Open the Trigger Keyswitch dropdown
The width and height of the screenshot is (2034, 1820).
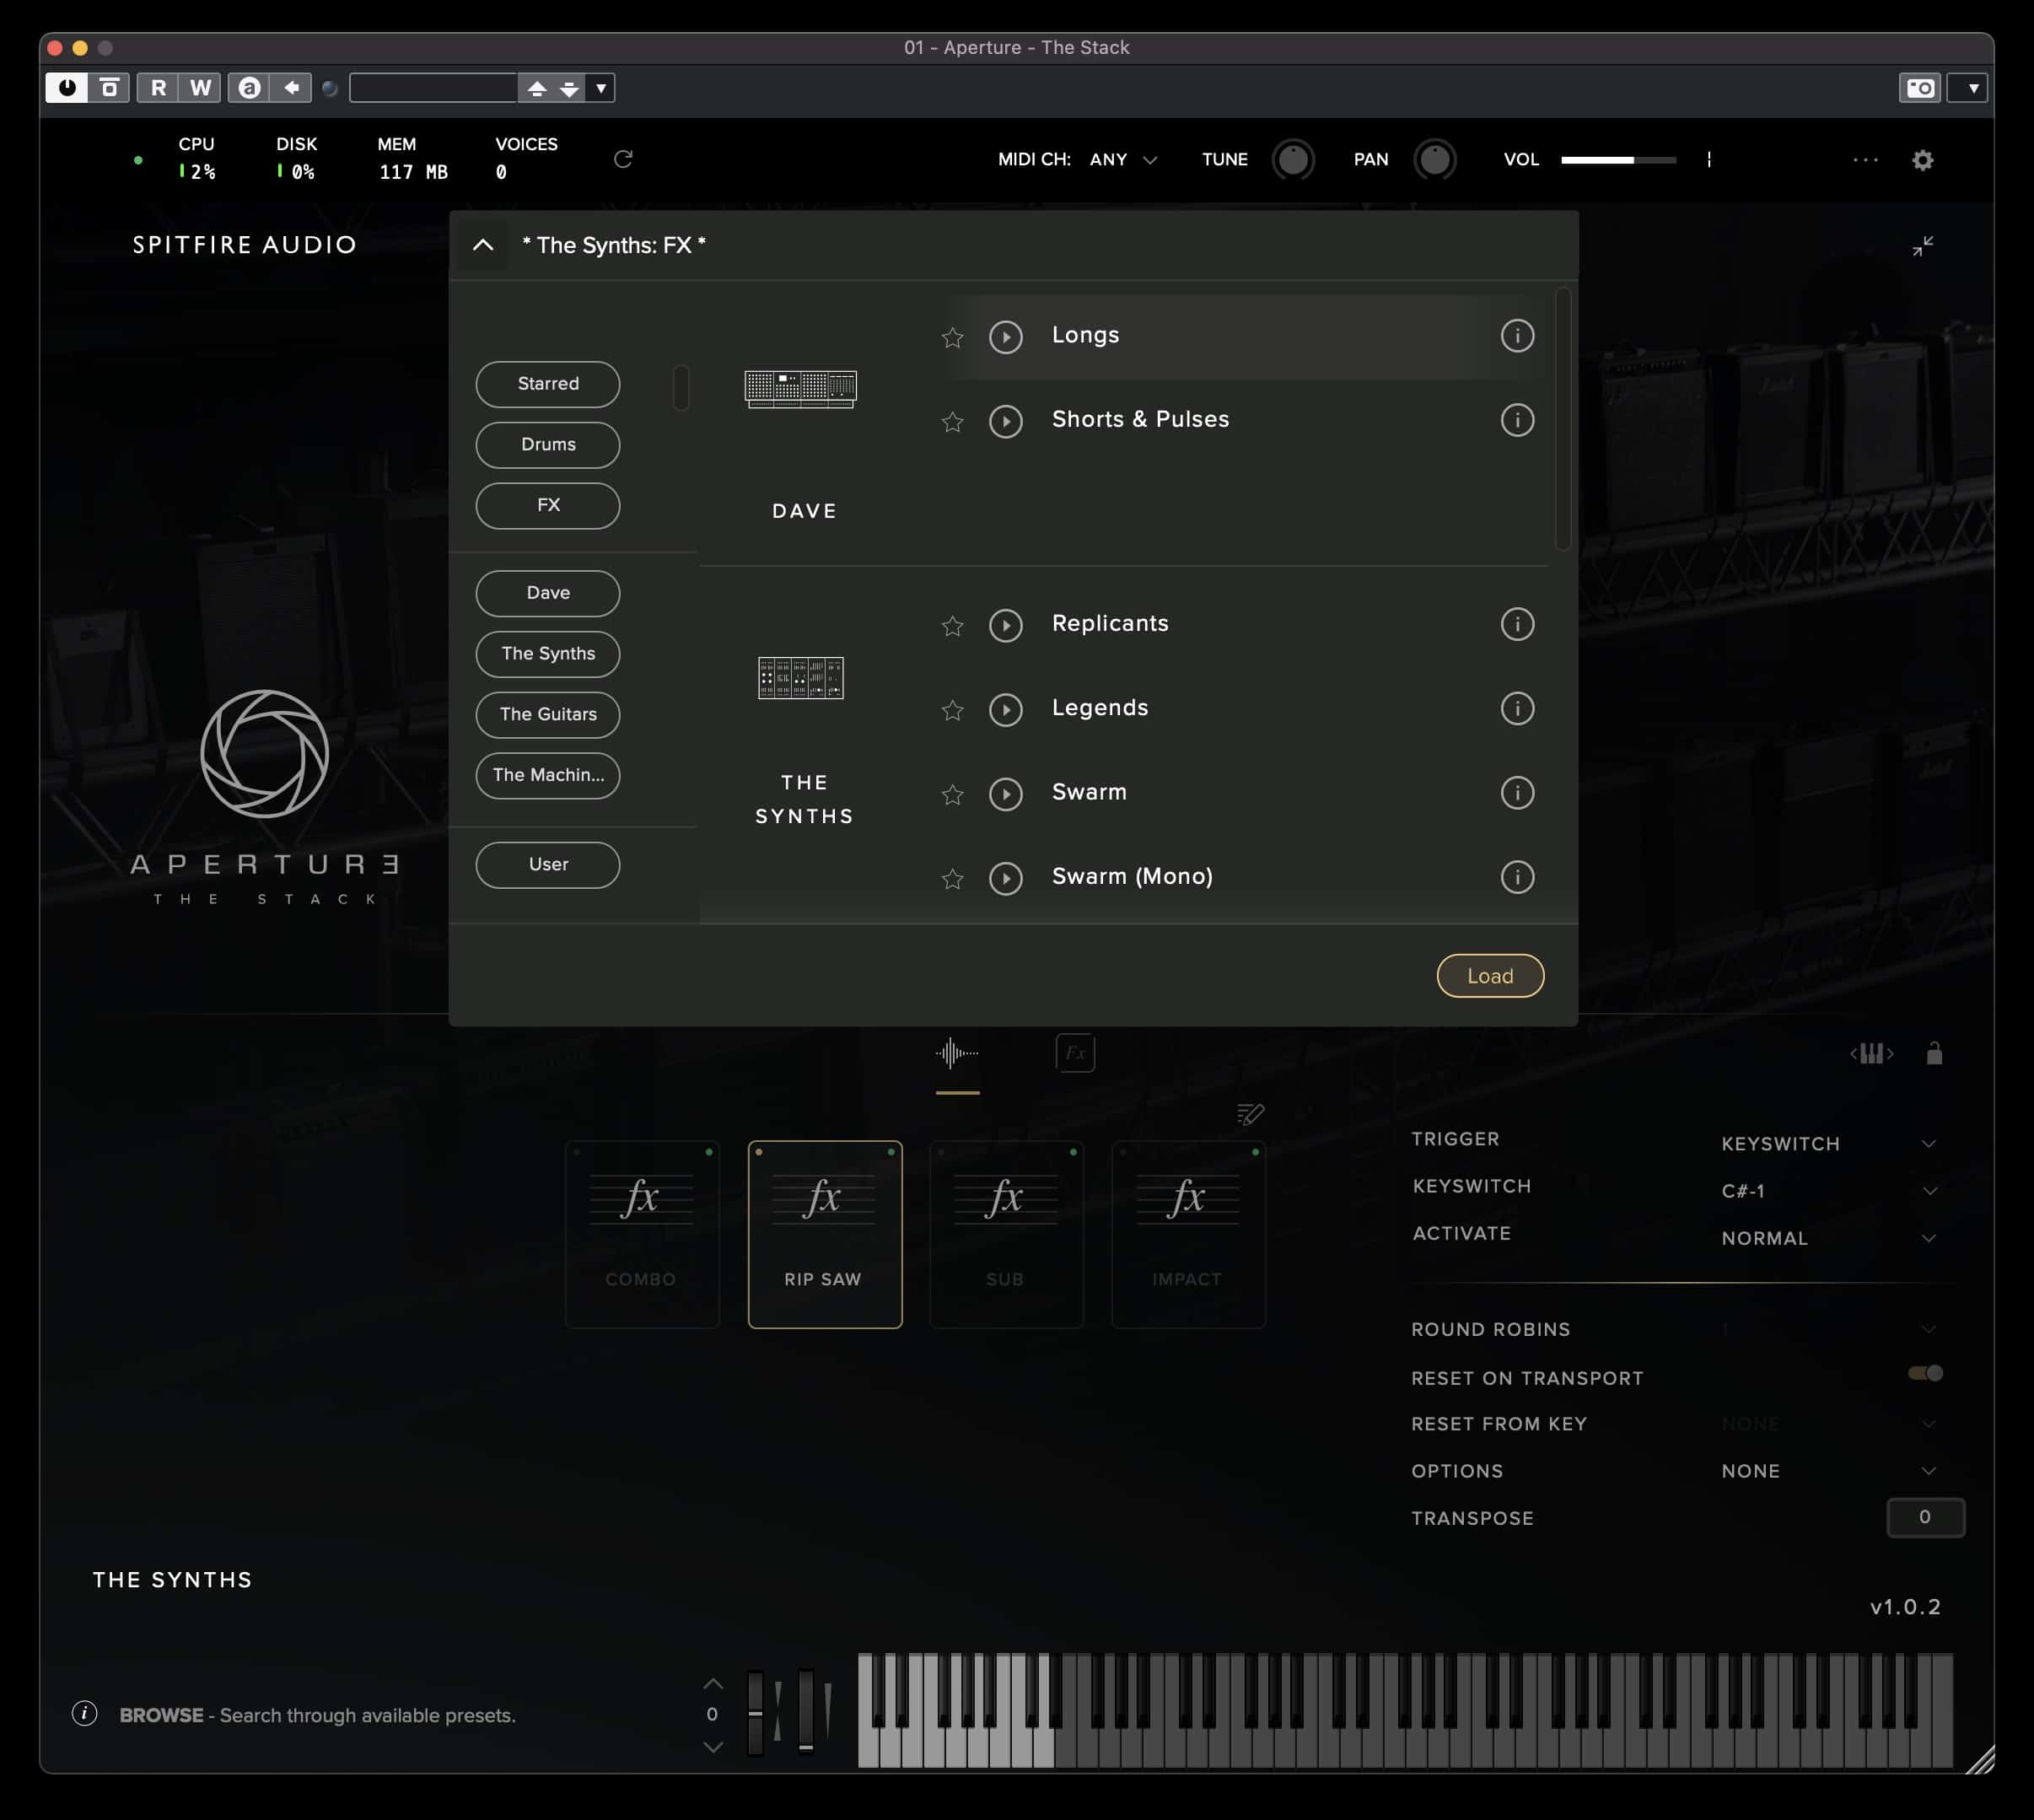point(1828,1144)
